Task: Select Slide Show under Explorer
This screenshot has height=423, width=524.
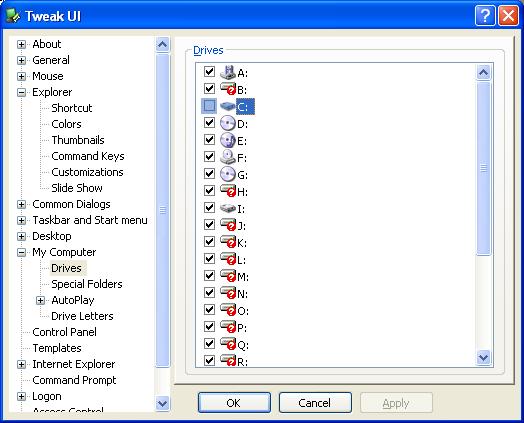Action: tap(77, 188)
